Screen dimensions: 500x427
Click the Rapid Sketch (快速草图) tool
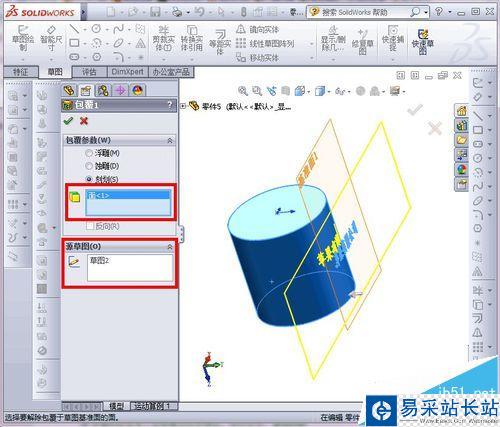(x=422, y=42)
